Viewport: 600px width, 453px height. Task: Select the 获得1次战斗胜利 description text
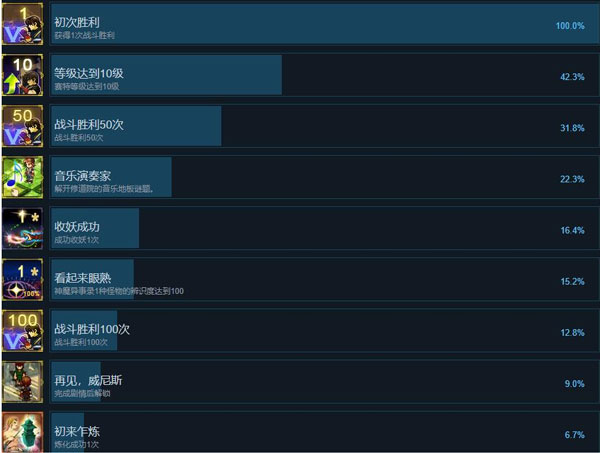pos(85,34)
